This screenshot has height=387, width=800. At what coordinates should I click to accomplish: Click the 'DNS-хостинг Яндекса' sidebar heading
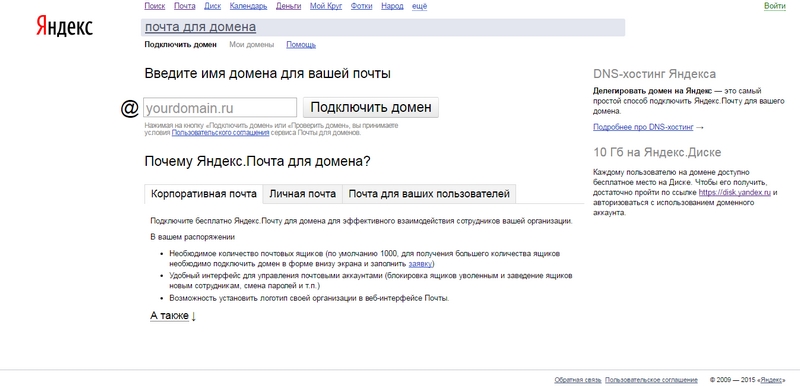point(655,74)
